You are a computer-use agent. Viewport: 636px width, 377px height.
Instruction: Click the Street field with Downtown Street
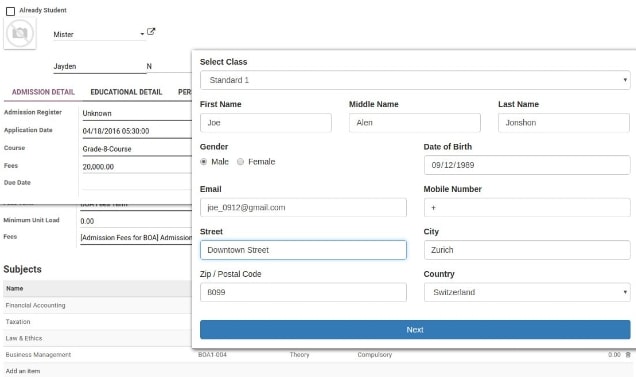[303, 250]
